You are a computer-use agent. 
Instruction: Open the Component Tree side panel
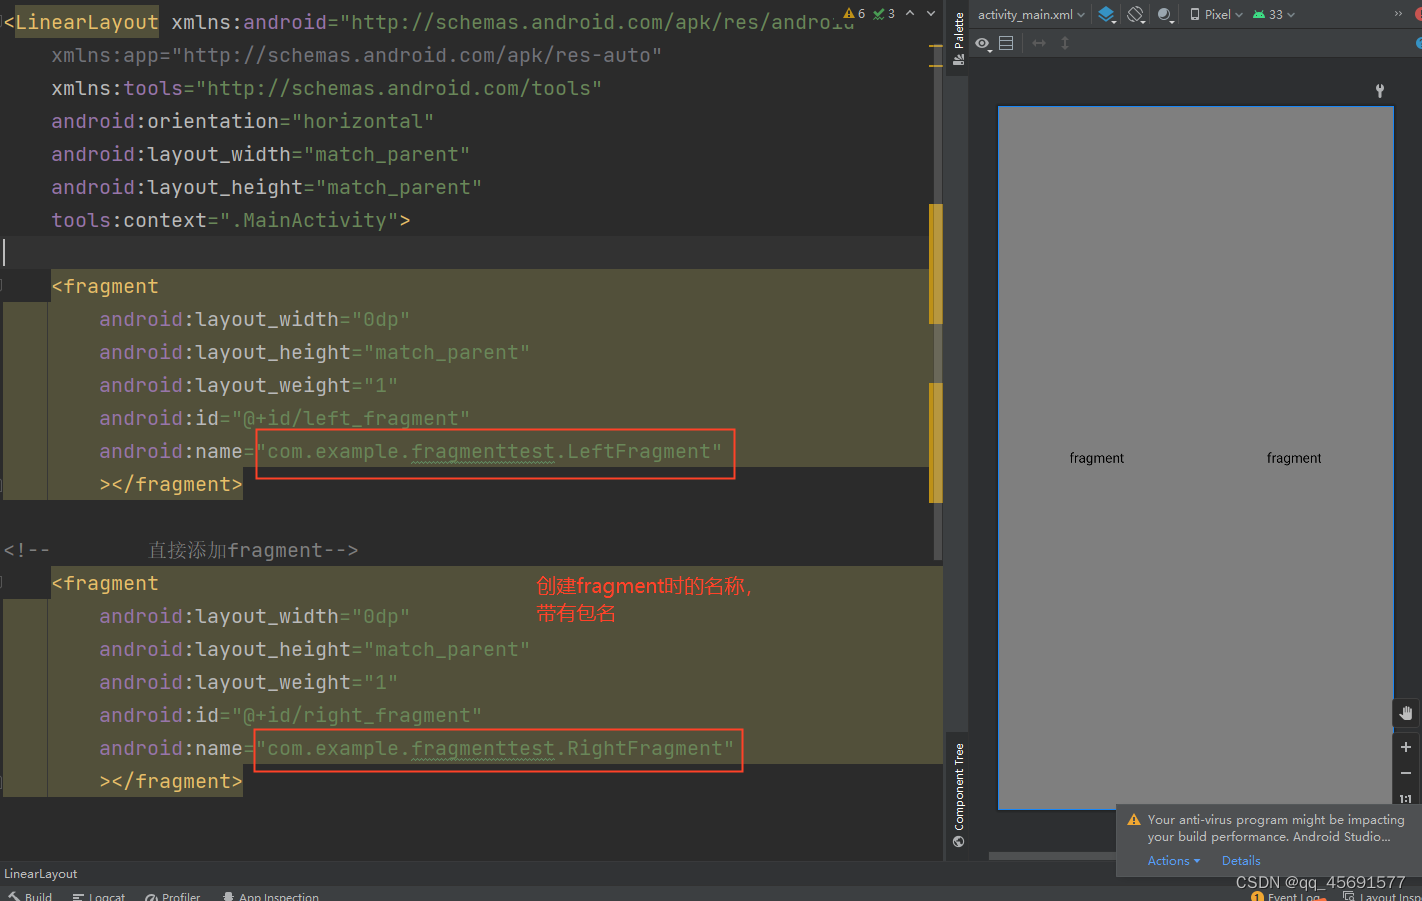pos(958,795)
